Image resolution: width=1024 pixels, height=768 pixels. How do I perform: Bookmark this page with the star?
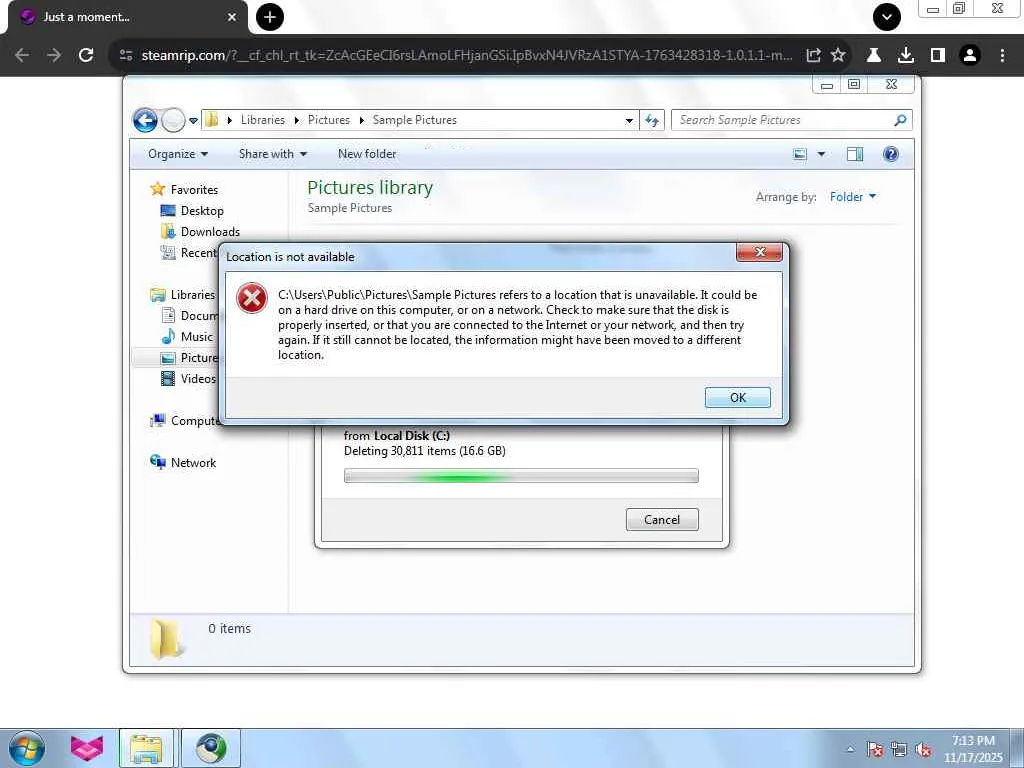[x=838, y=56]
